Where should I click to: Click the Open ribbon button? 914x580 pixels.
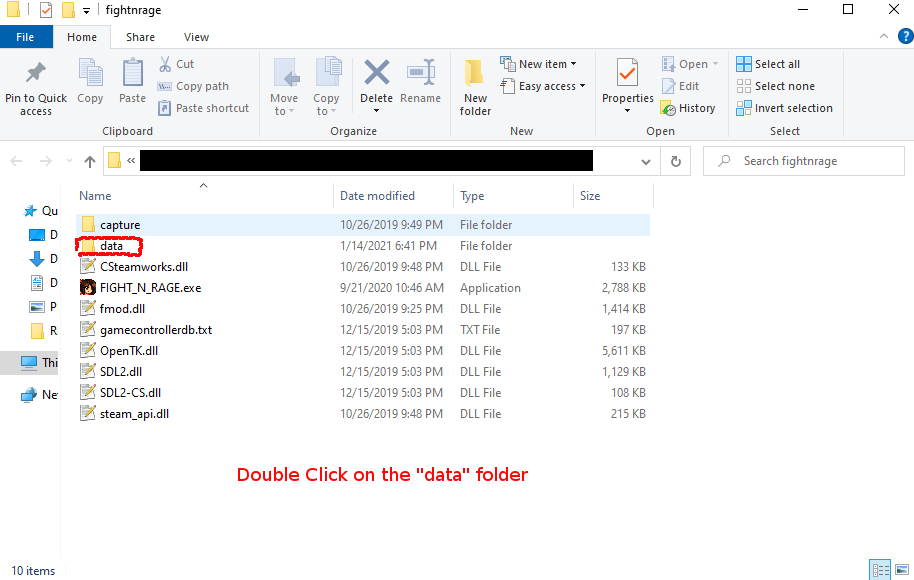690,64
